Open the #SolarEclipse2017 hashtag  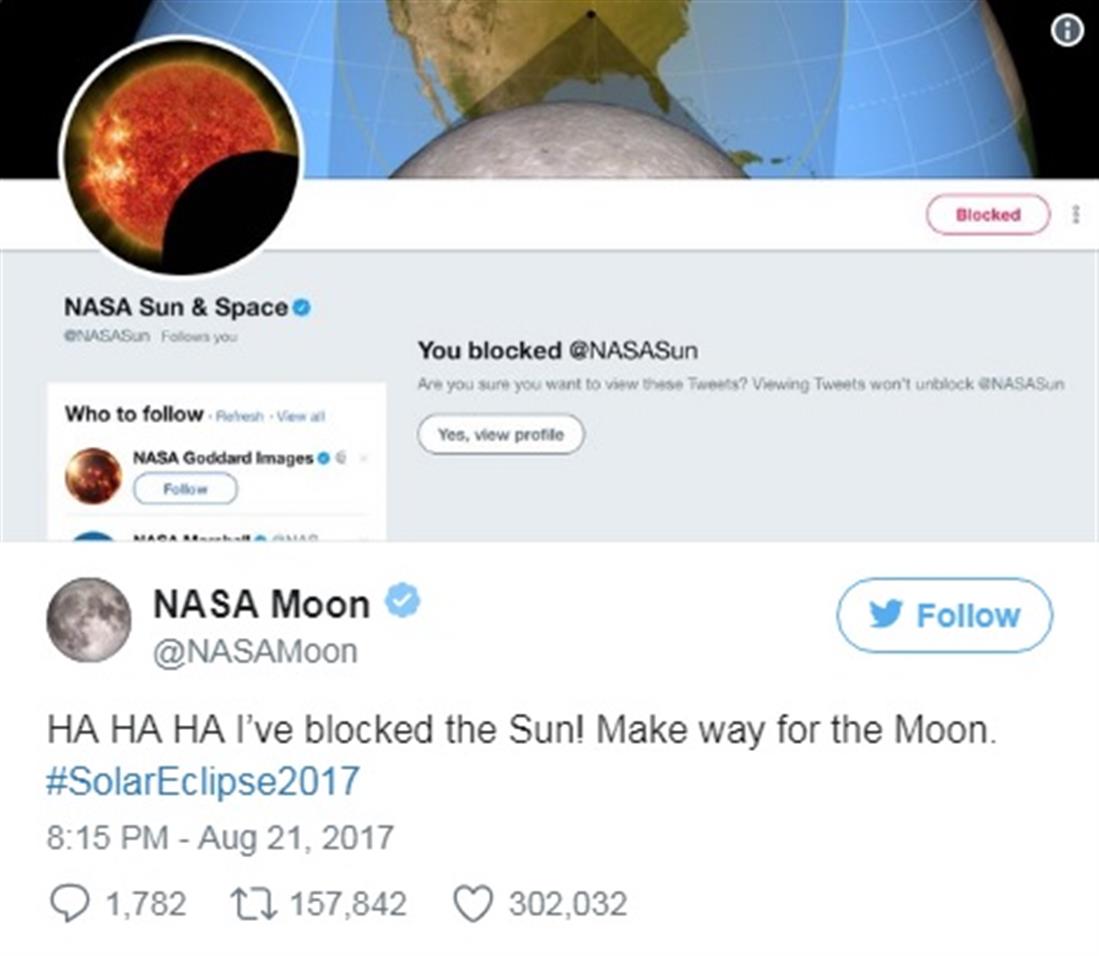click(203, 781)
